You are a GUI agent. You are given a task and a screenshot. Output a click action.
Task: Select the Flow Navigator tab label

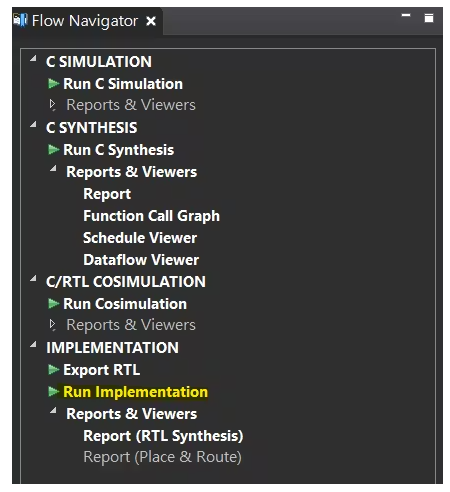[x=85, y=21]
